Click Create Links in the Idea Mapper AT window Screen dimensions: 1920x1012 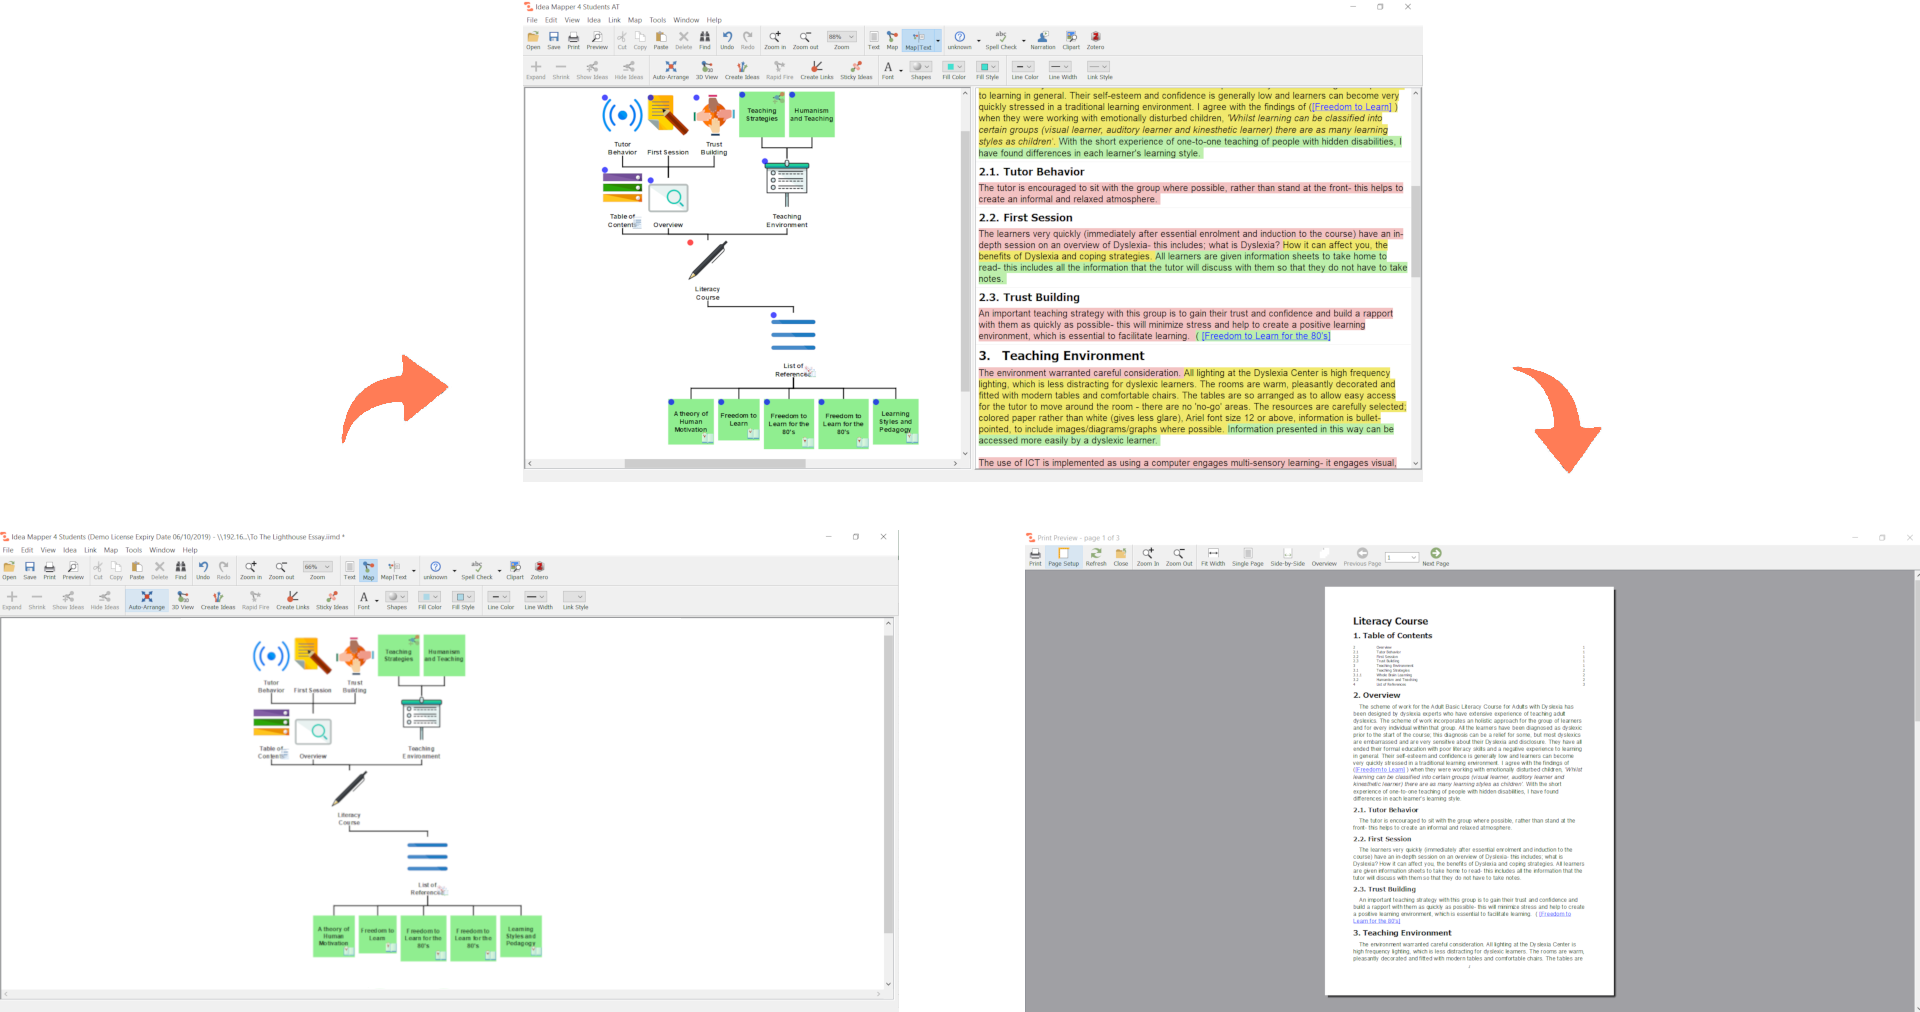click(x=816, y=70)
